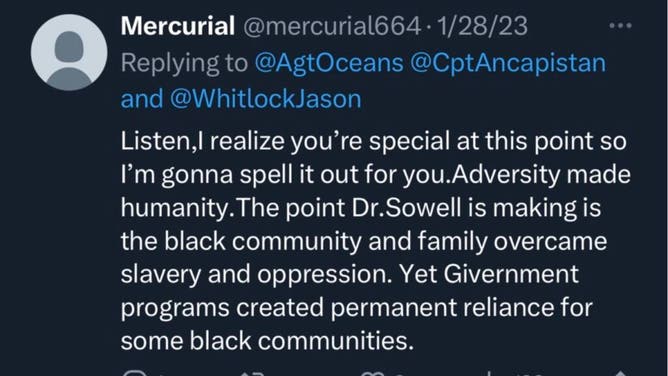Like the tweet with the heart icon
Viewport: 668px width, 376px height.
372,373
